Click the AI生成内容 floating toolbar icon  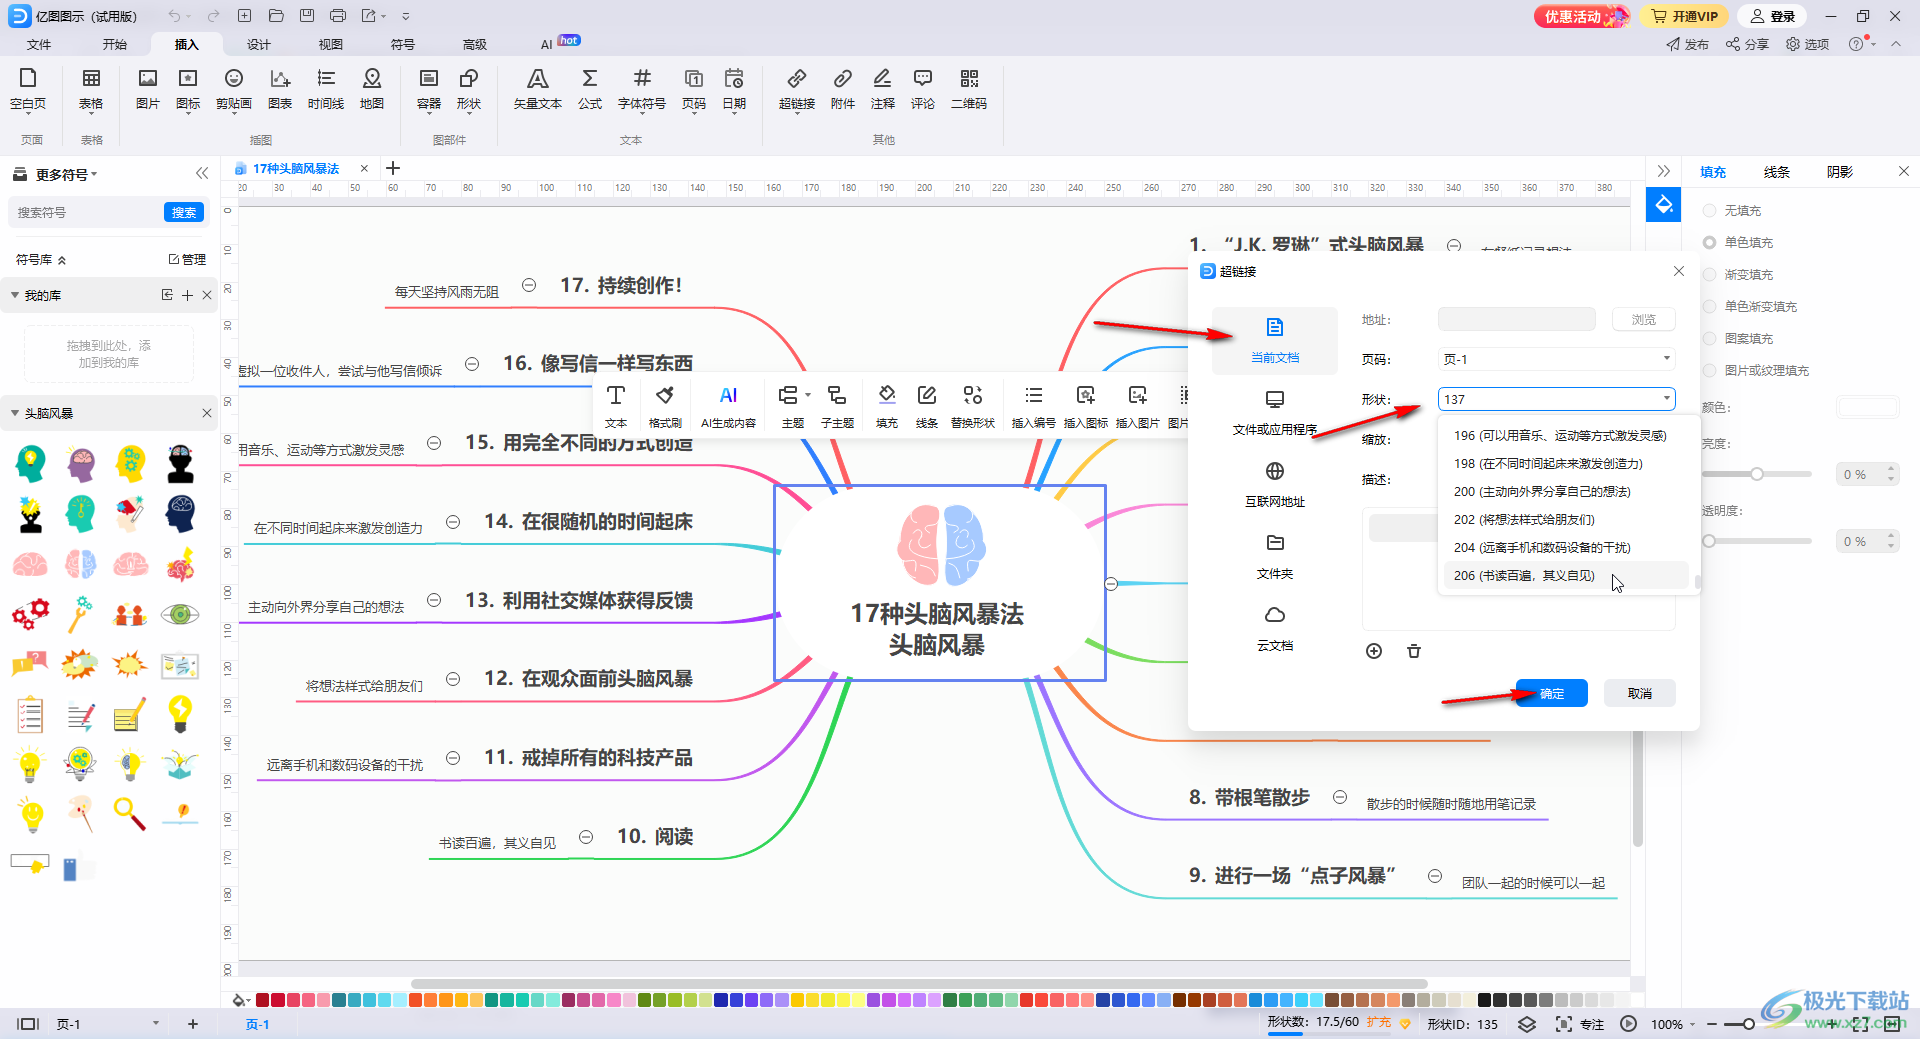(728, 407)
